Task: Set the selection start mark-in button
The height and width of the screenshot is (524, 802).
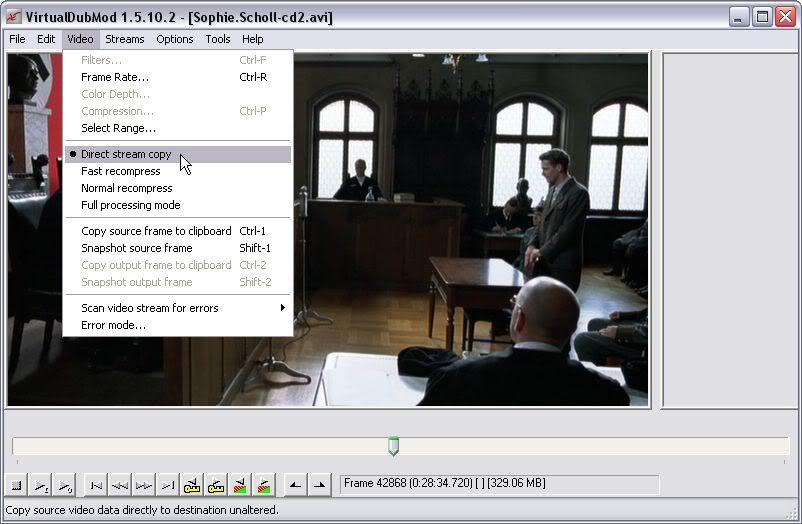Action: [295, 485]
